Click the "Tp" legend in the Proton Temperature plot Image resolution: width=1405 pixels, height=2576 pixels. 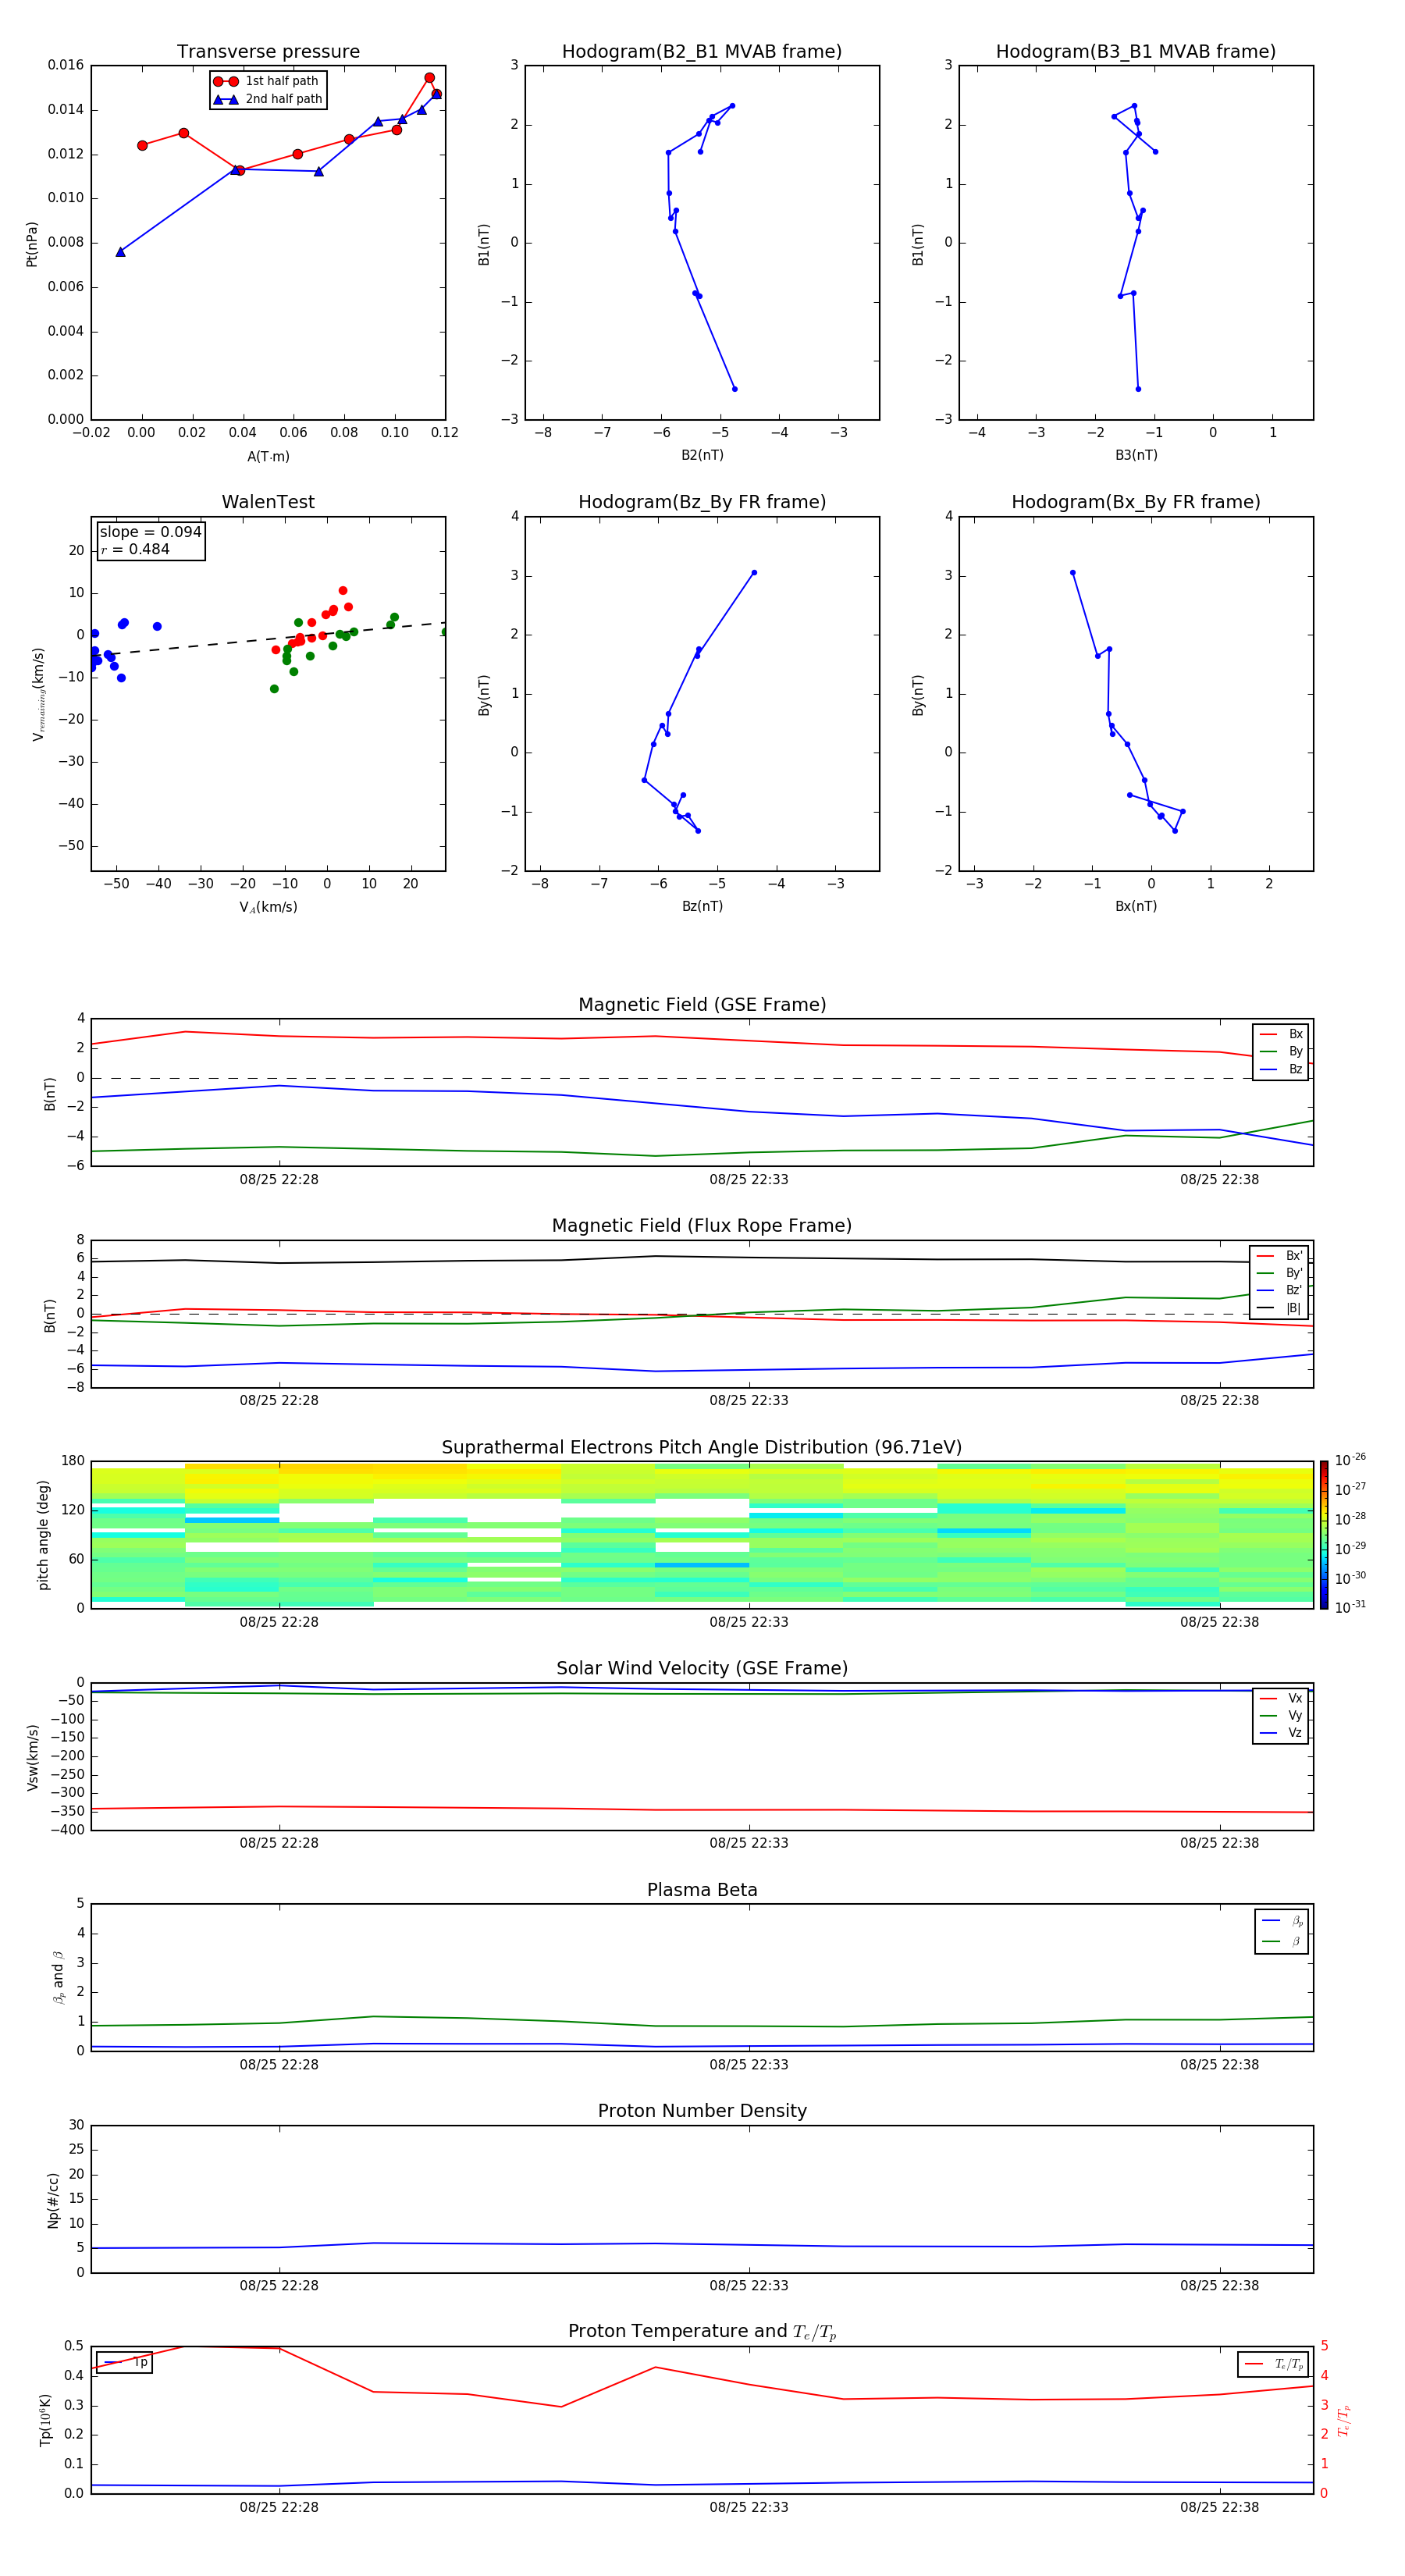pyautogui.click(x=125, y=2363)
